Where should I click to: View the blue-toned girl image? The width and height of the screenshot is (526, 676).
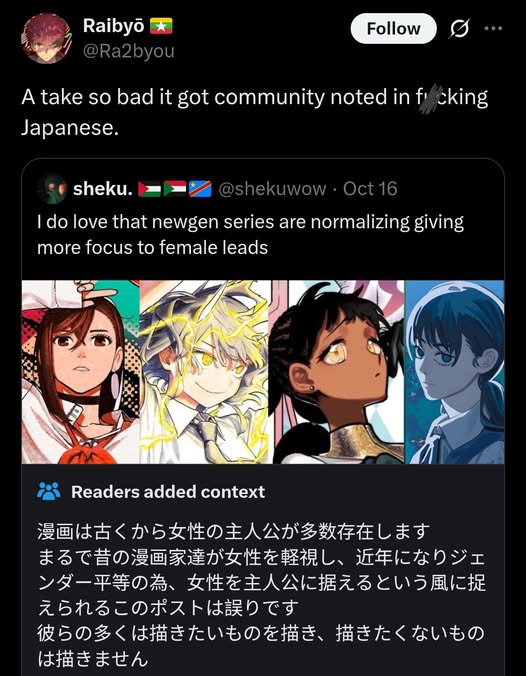454,372
